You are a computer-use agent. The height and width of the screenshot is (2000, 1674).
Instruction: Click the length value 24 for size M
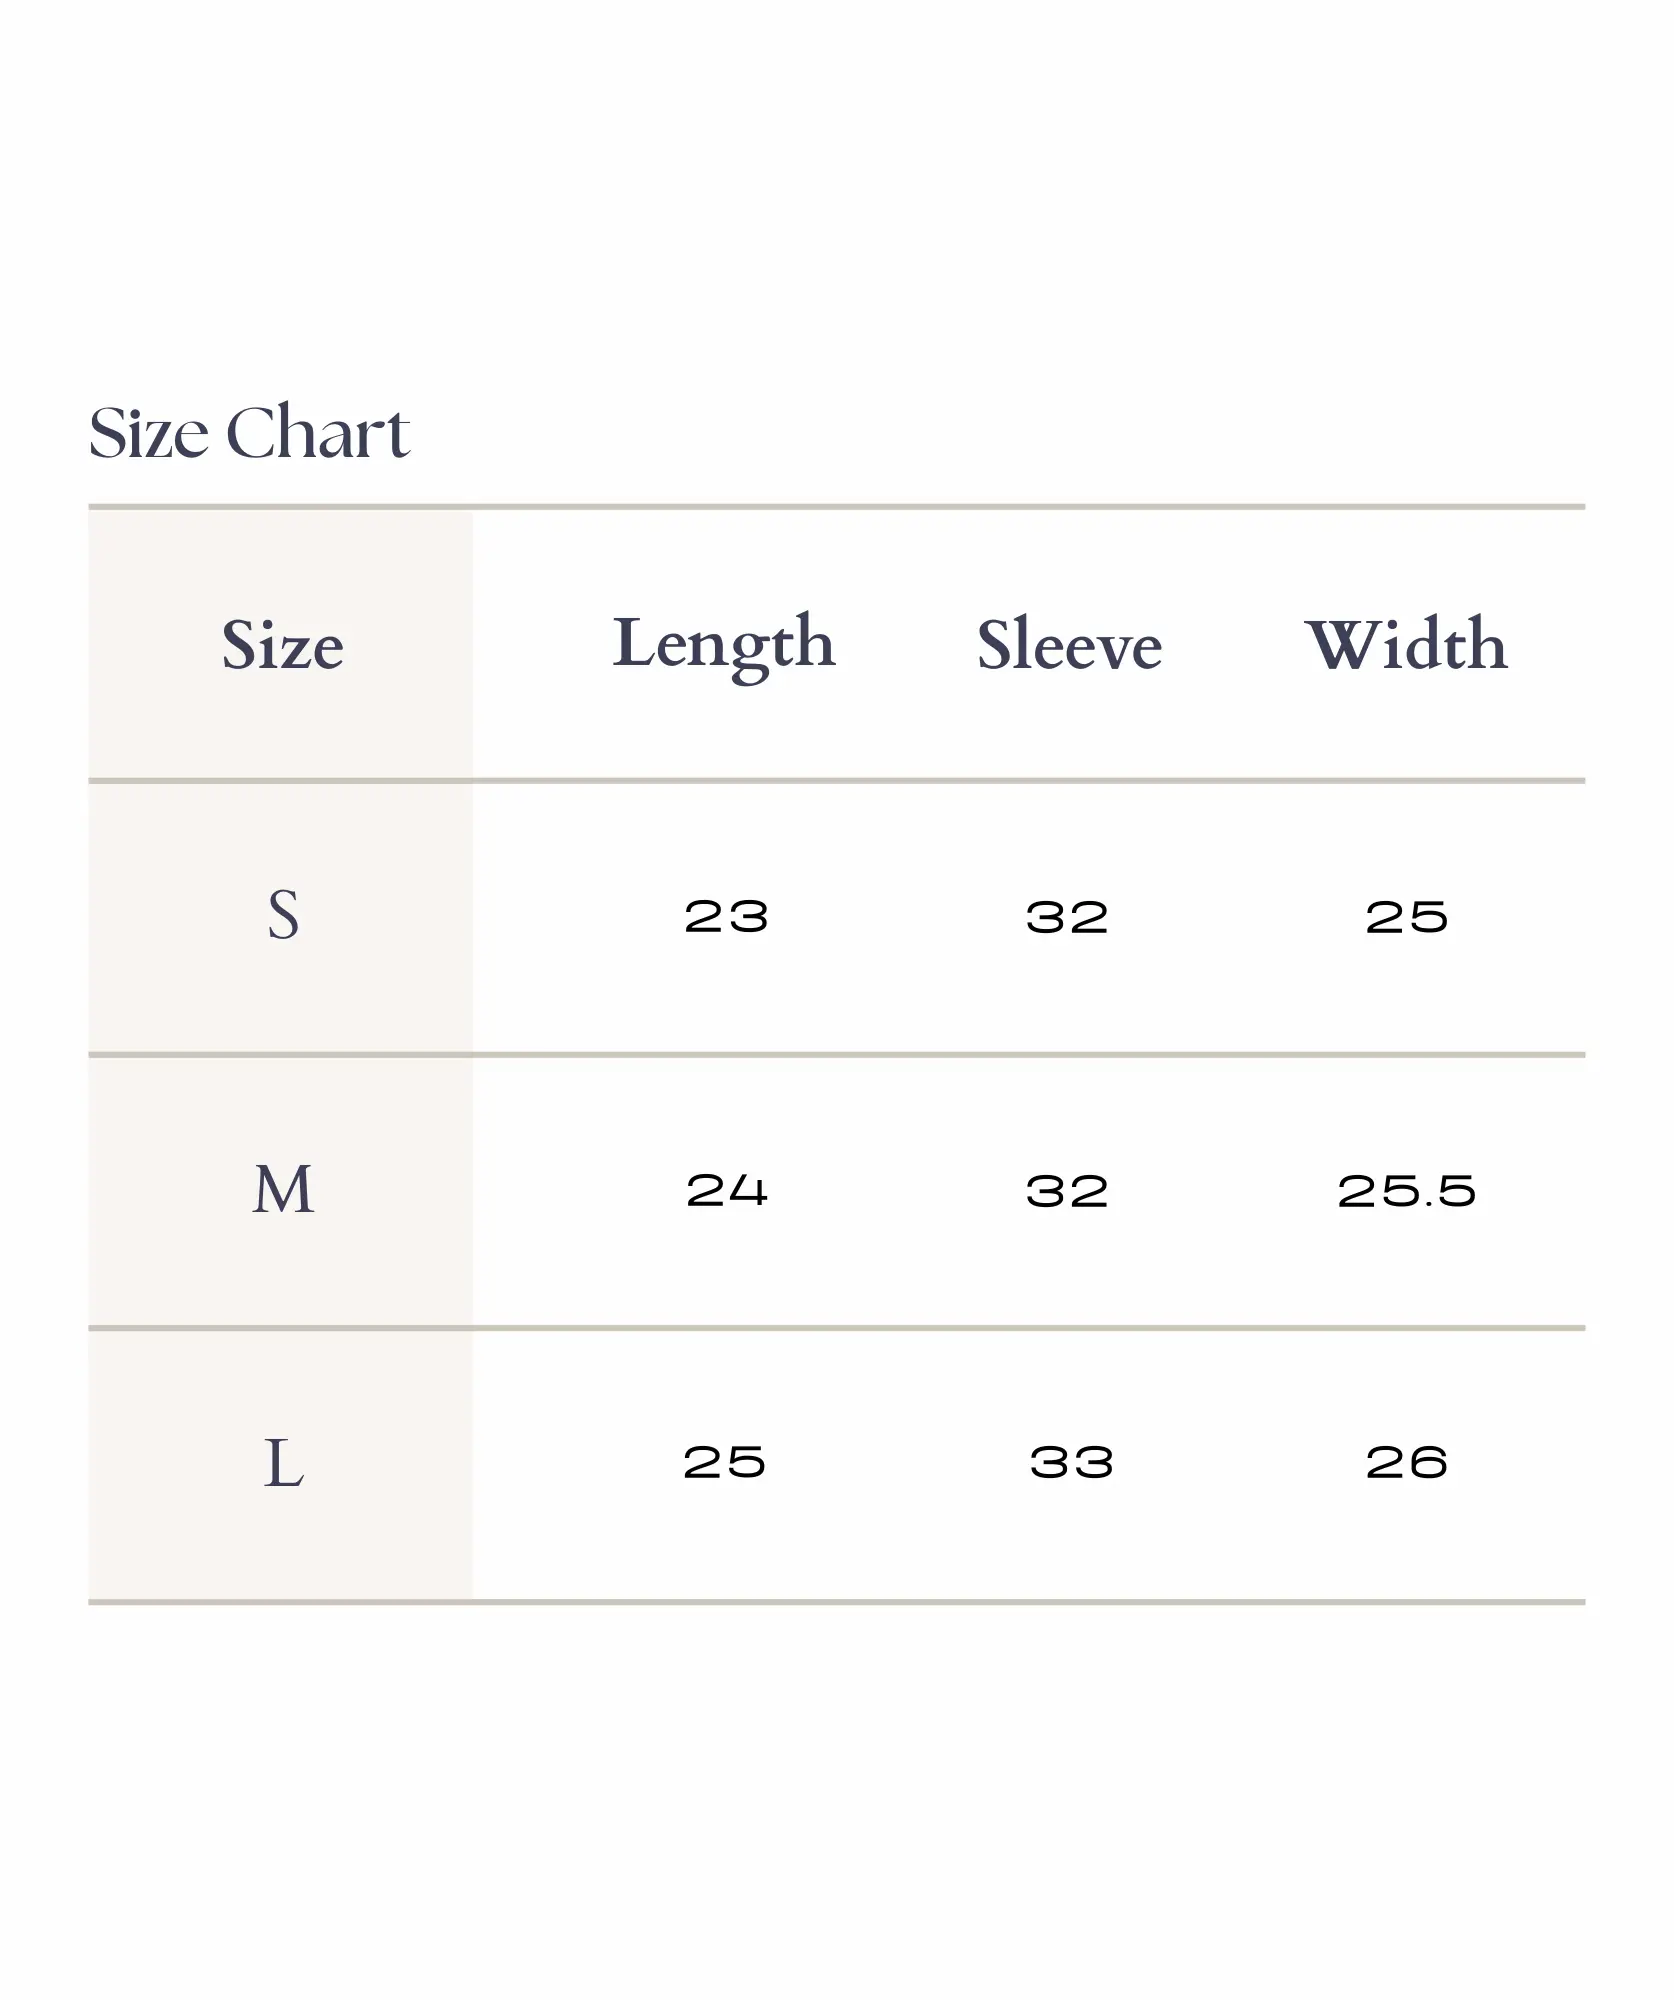coord(726,1190)
